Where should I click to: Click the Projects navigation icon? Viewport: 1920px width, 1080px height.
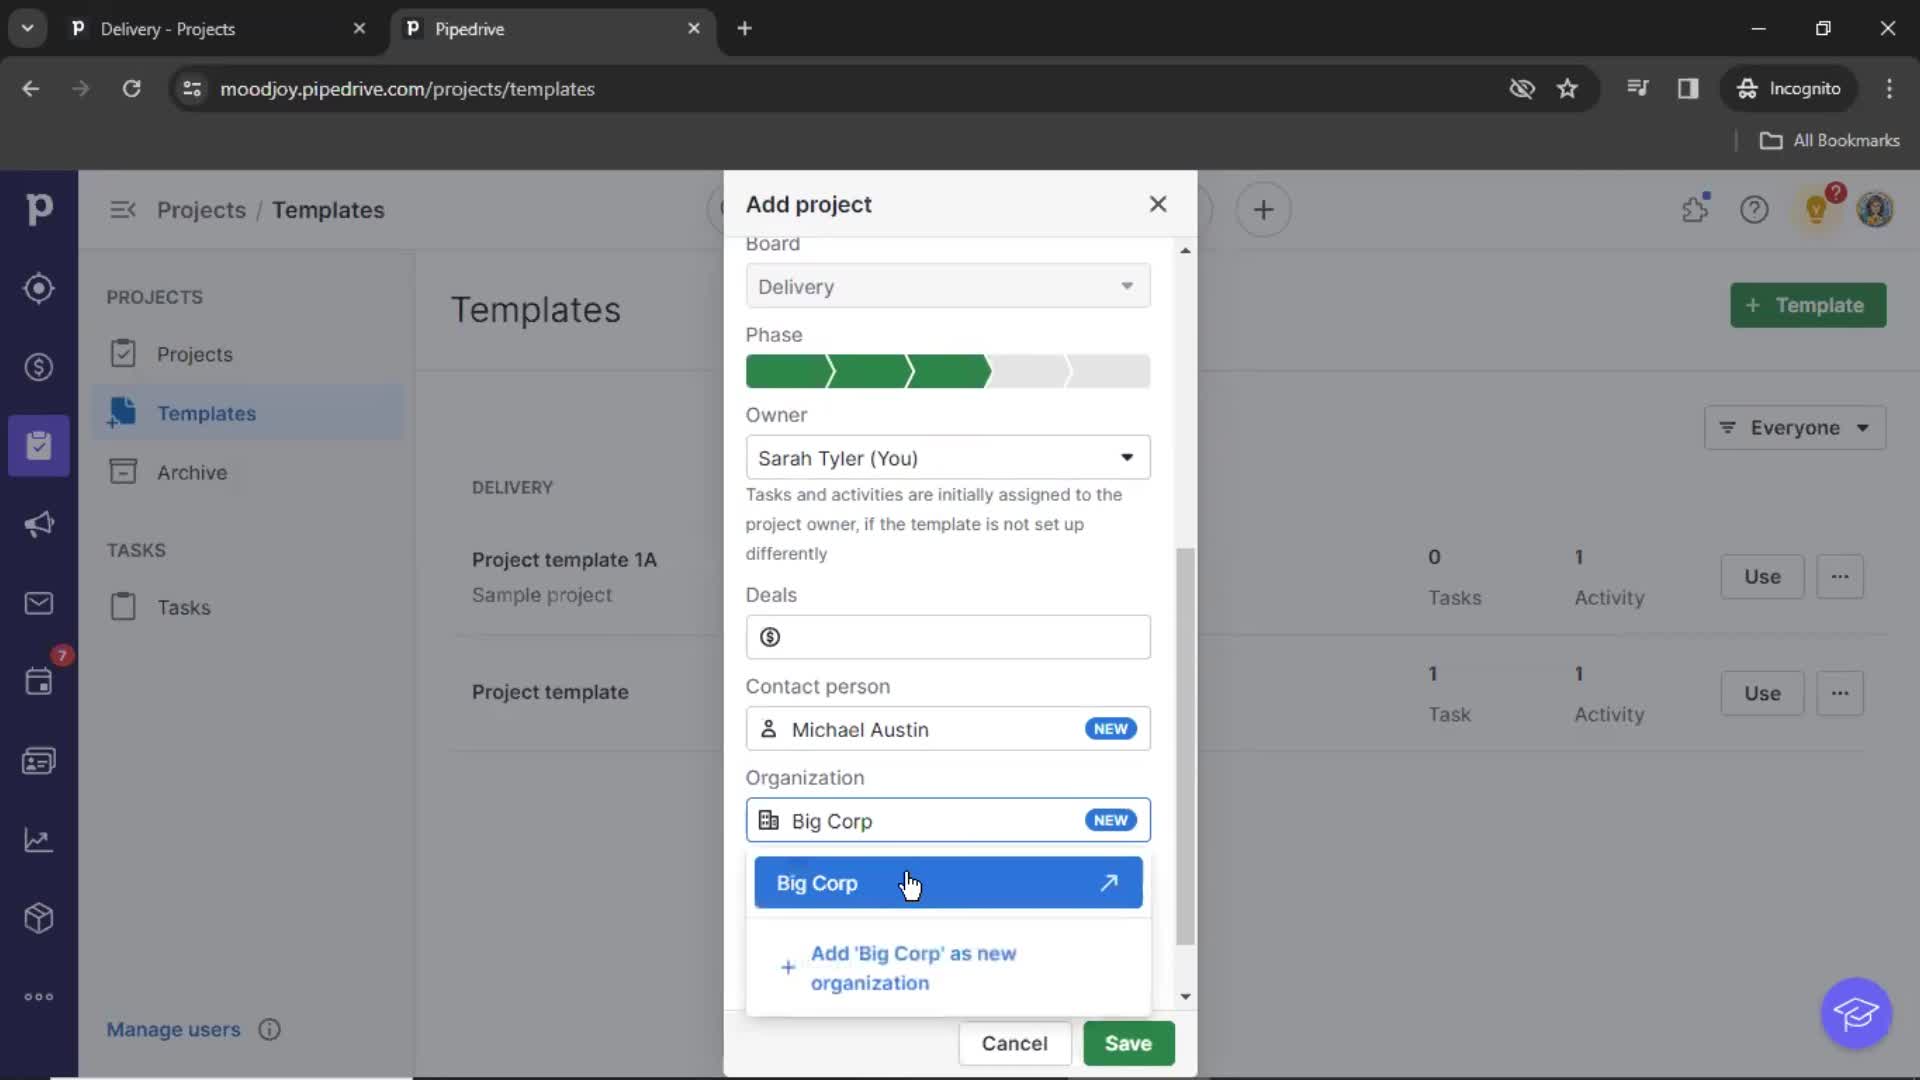click(37, 444)
